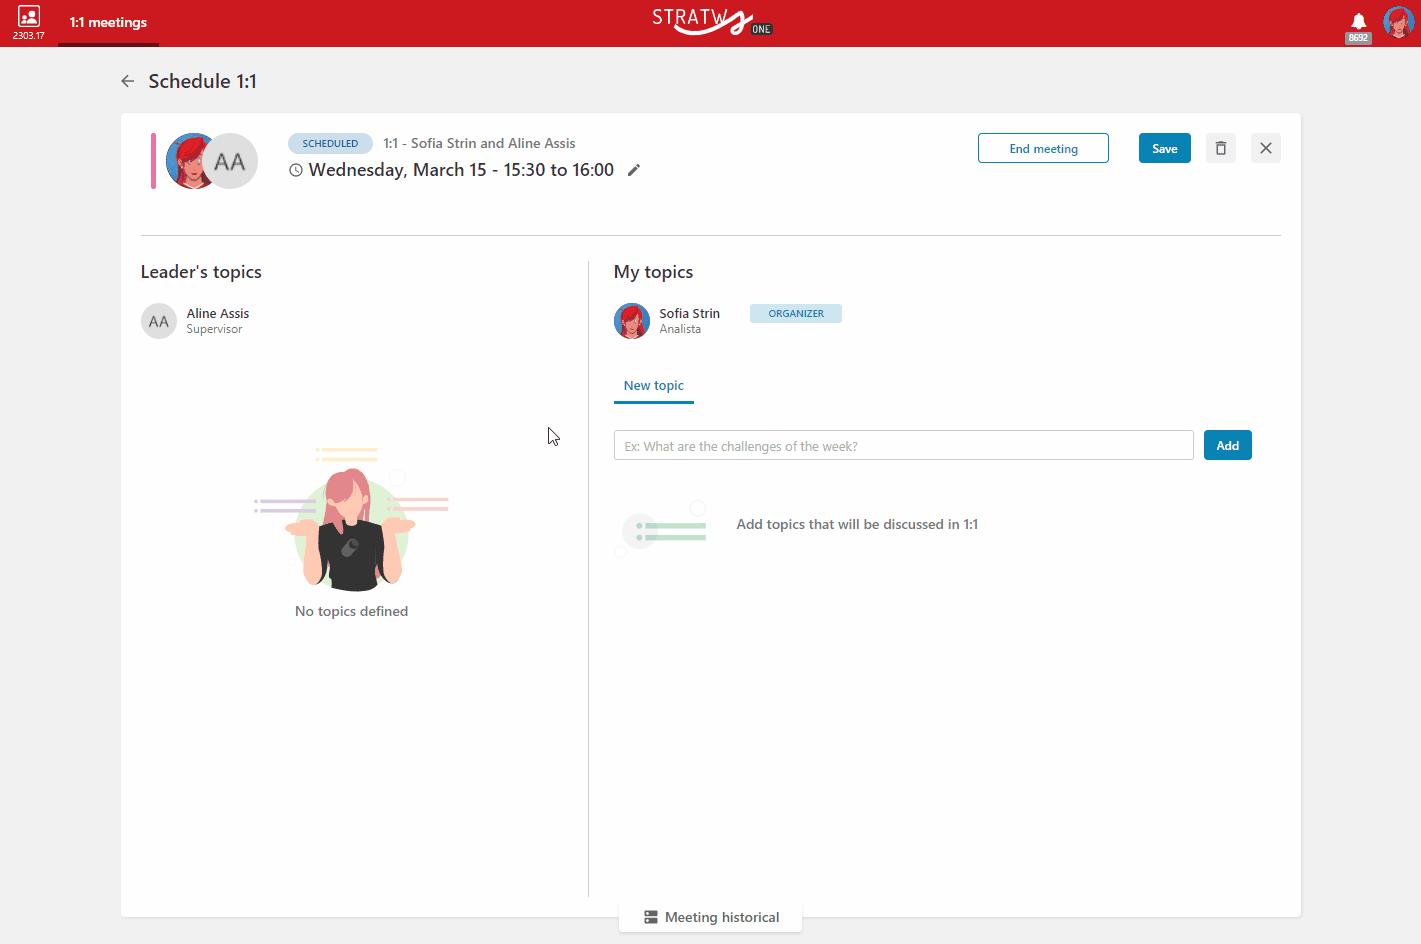Screen dimensions: 1421x944
Task: Click Sofia Strin's avatar under My topics
Action: (632, 321)
